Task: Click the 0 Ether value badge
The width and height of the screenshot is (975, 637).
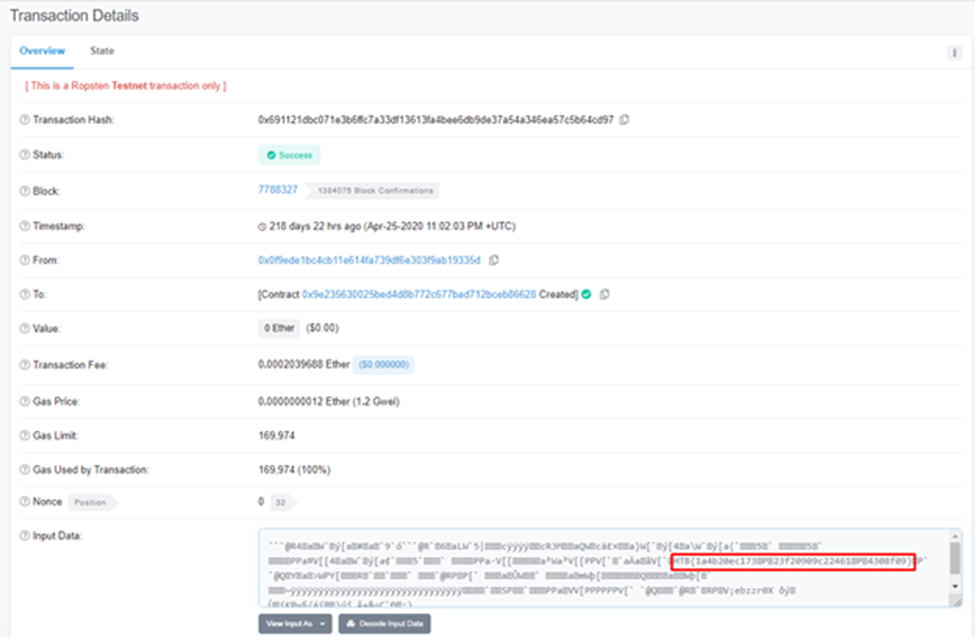Action: 279,328
